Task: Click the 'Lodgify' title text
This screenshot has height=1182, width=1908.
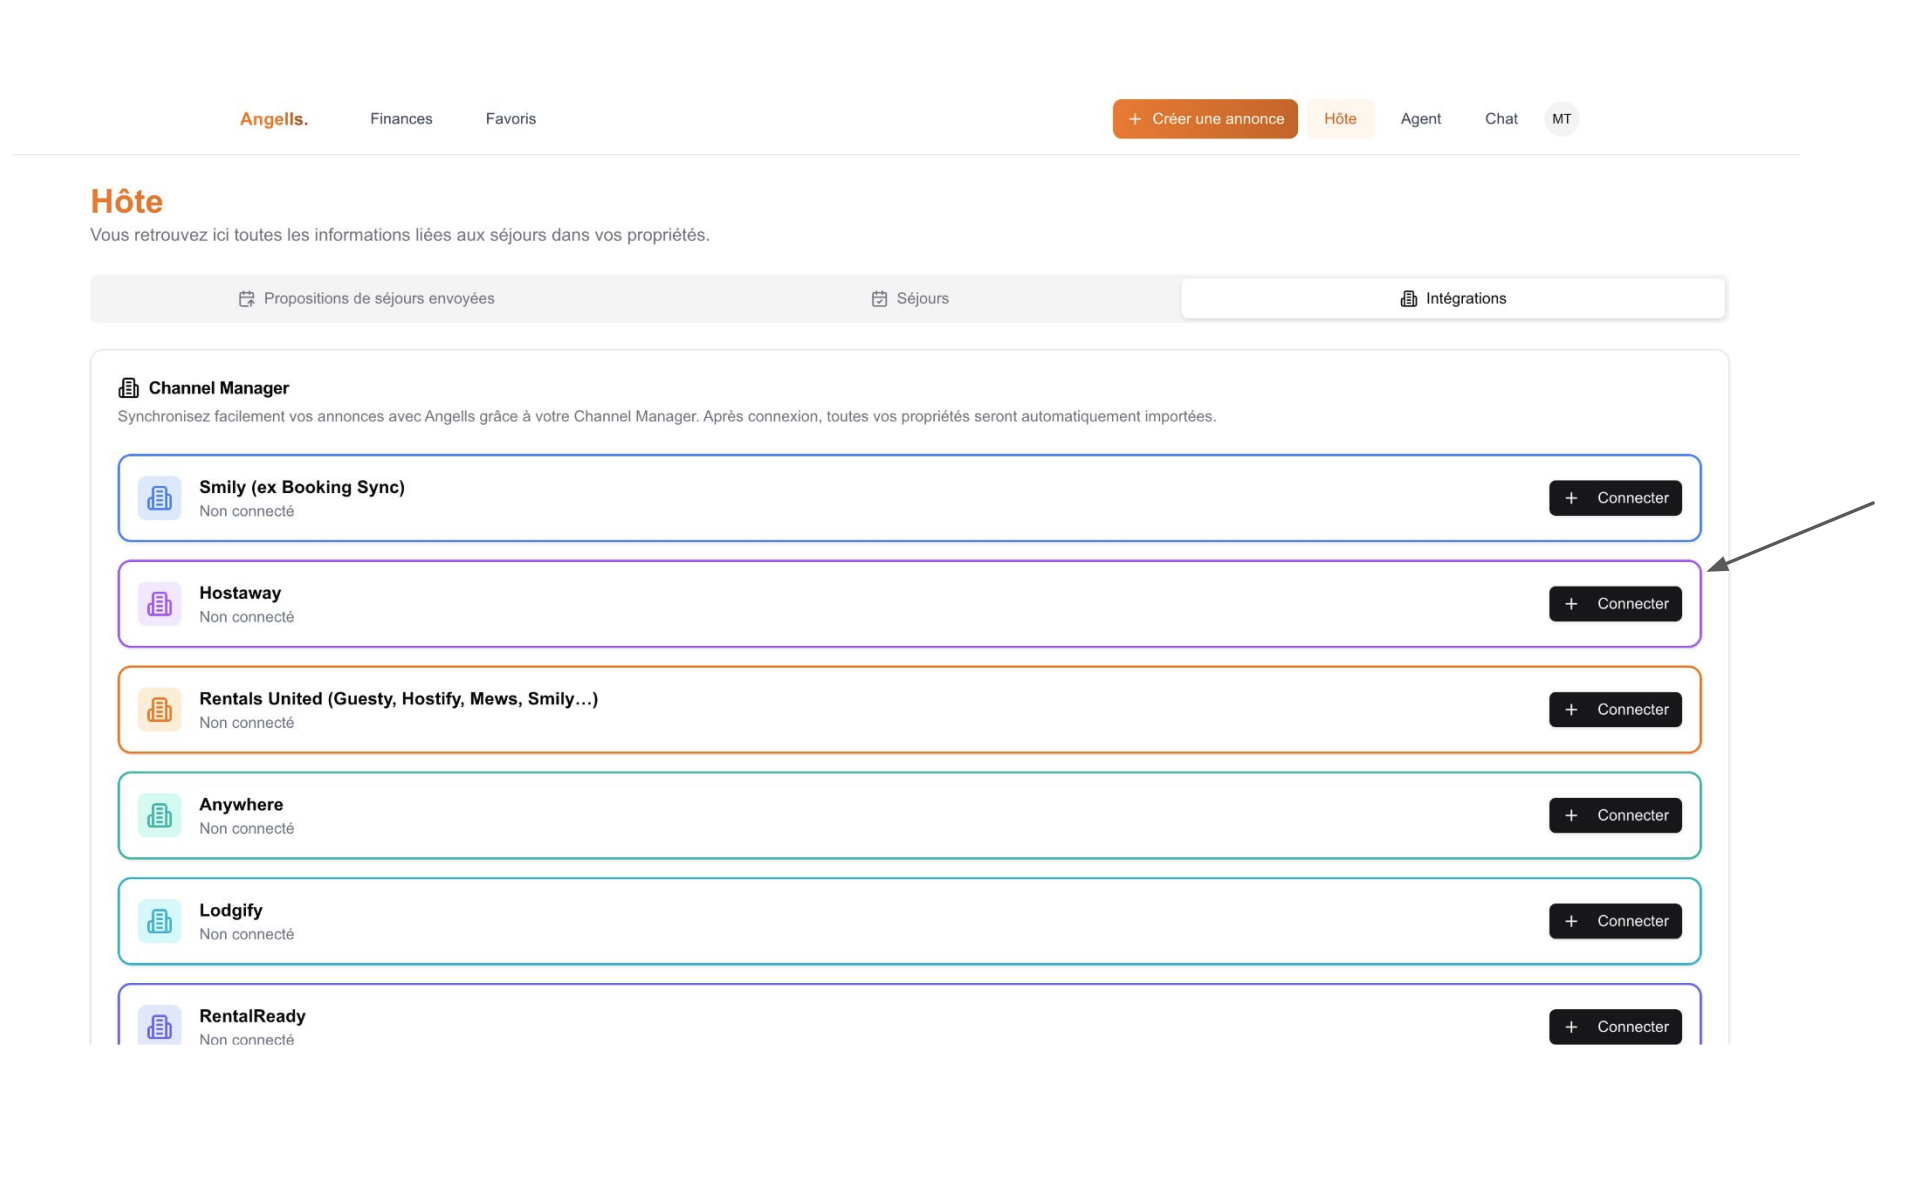Action: coord(231,911)
